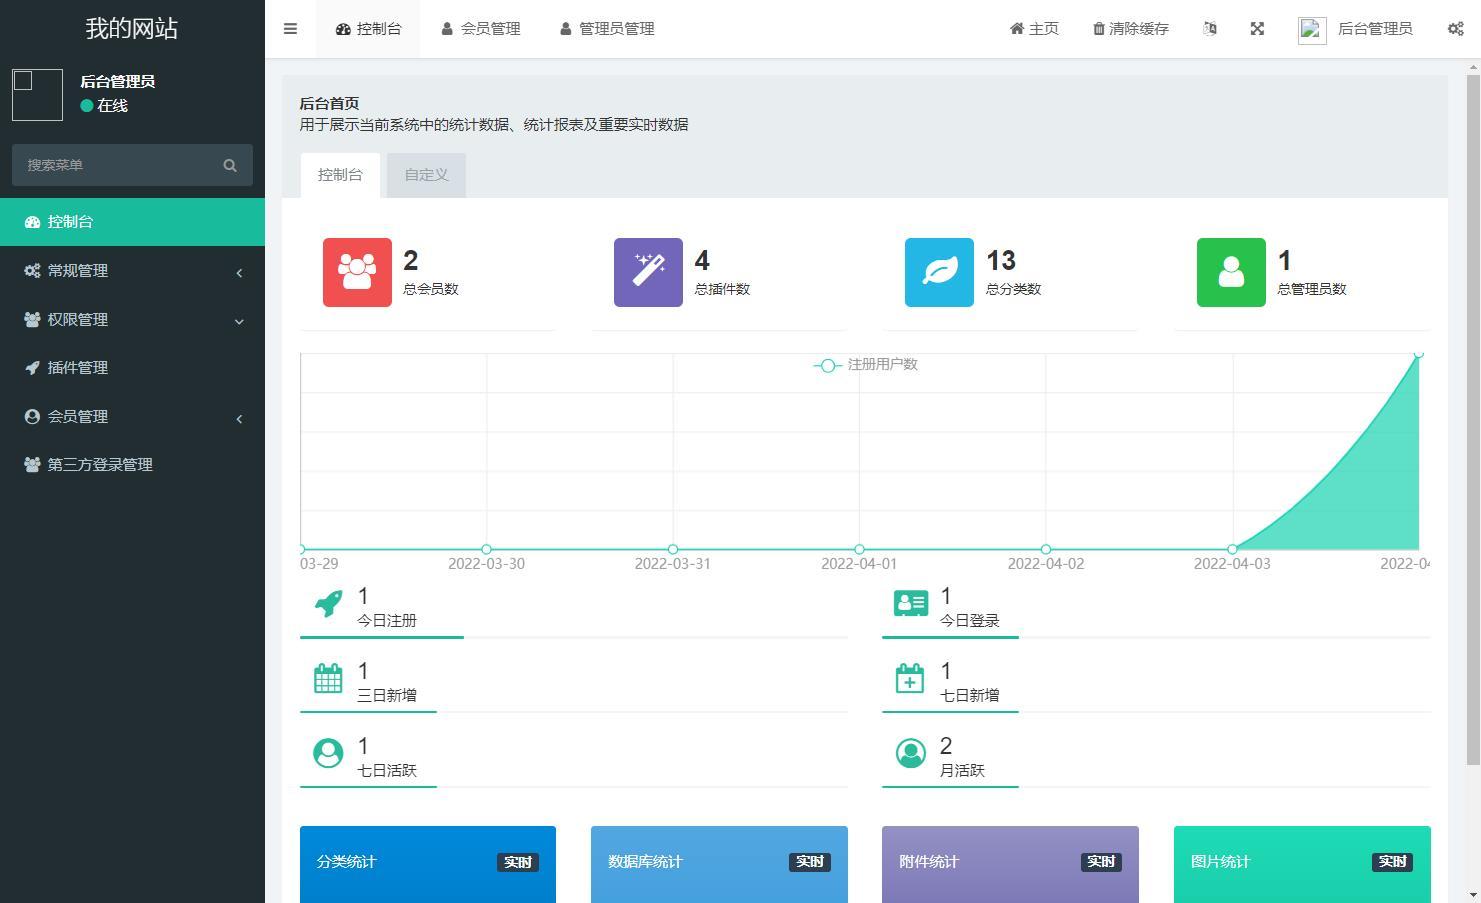Open the 分类统计 card
This screenshot has height=903, width=1481.
point(427,864)
